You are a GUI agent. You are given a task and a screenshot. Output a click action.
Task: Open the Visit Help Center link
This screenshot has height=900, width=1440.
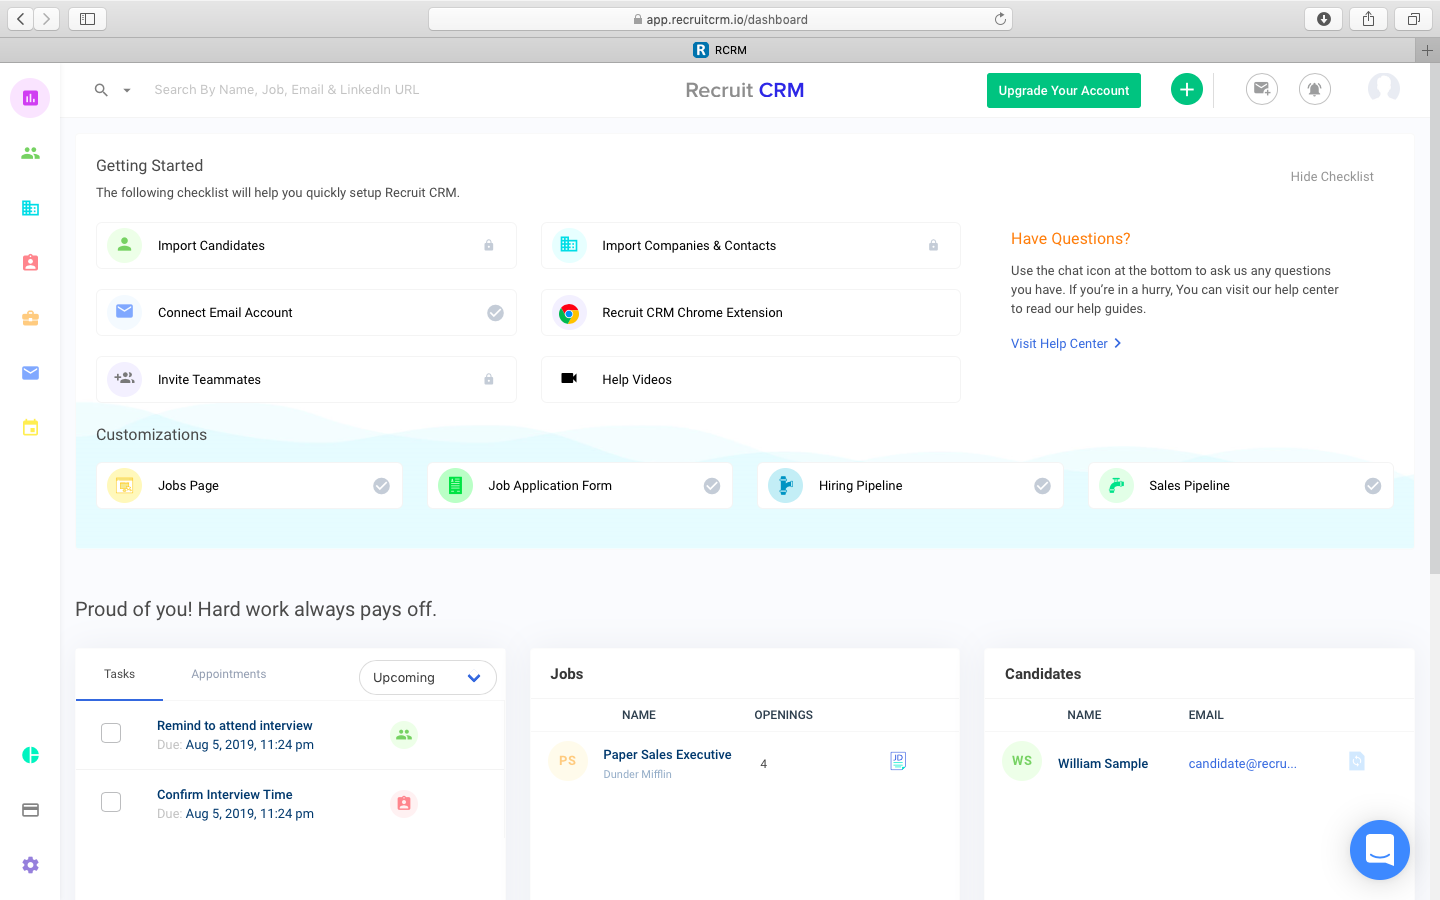pyautogui.click(x=1066, y=344)
